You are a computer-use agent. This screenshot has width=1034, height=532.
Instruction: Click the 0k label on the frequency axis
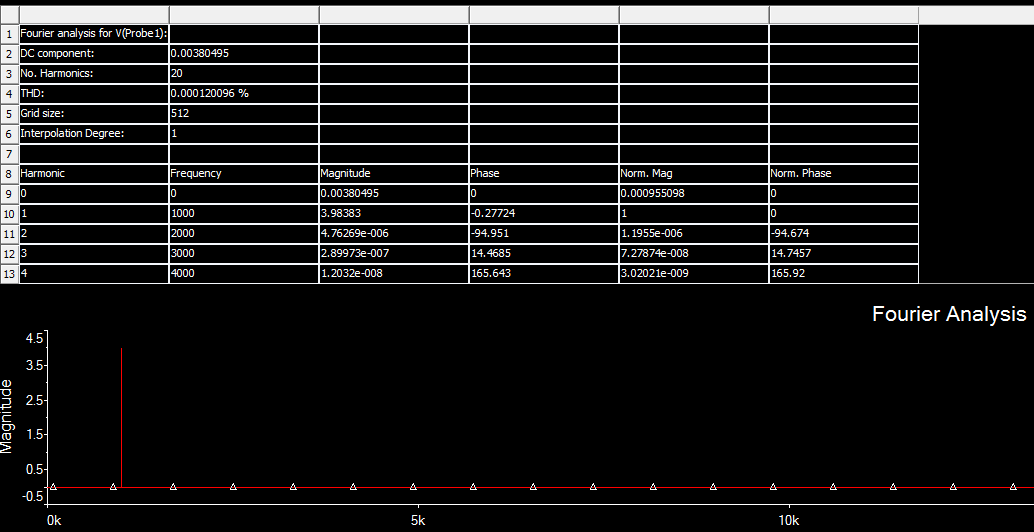pyautogui.click(x=55, y=520)
